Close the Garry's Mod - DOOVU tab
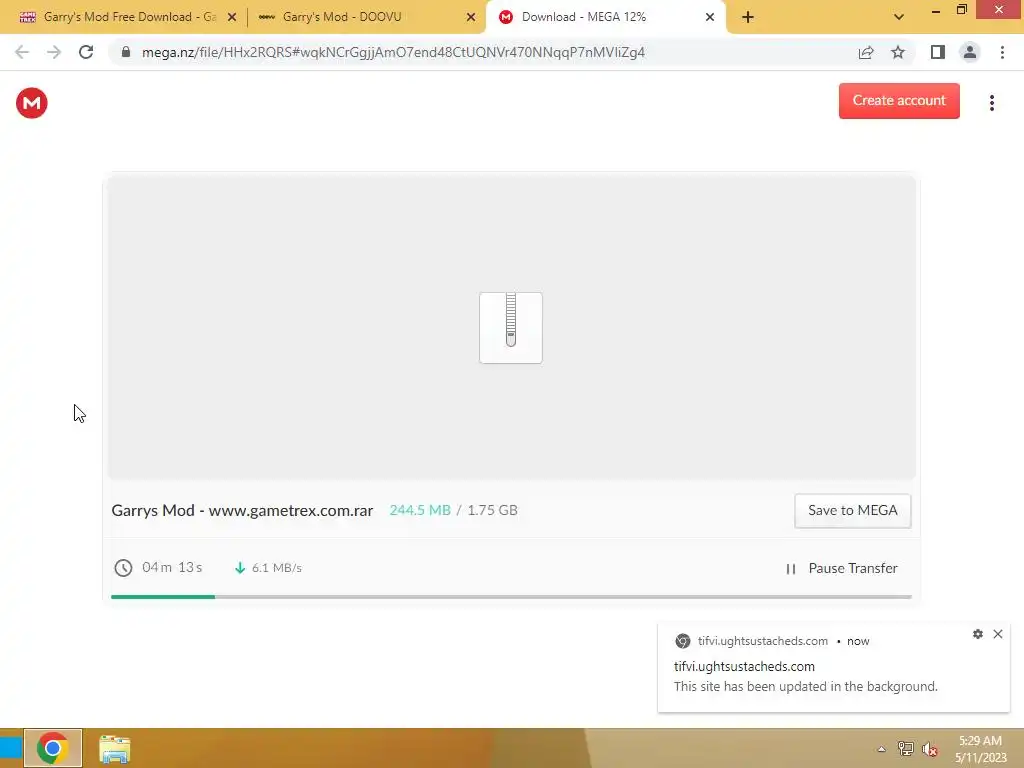Screen dimensions: 1024x768 [x=471, y=17]
